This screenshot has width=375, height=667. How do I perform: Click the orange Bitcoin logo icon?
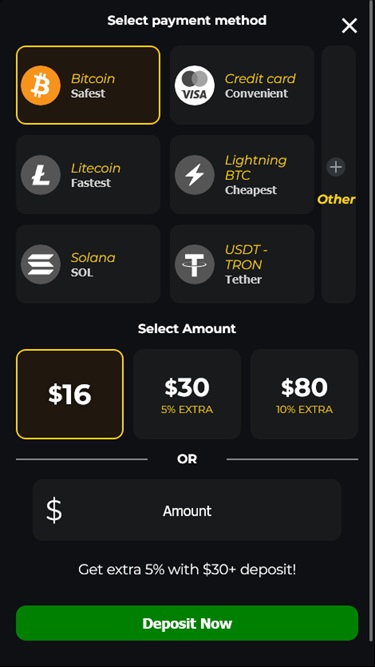coord(41,86)
